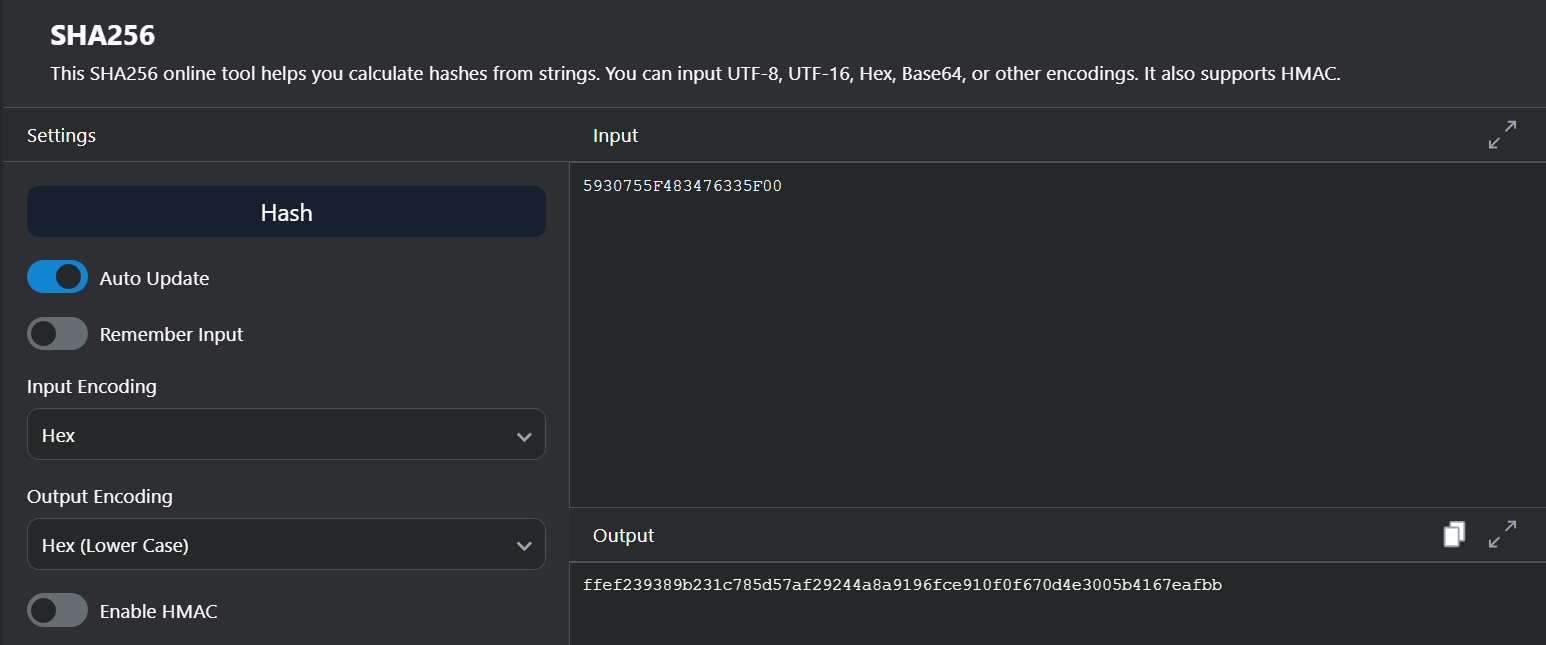Expand the Input panel to fullscreen

(x=1502, y=135)
